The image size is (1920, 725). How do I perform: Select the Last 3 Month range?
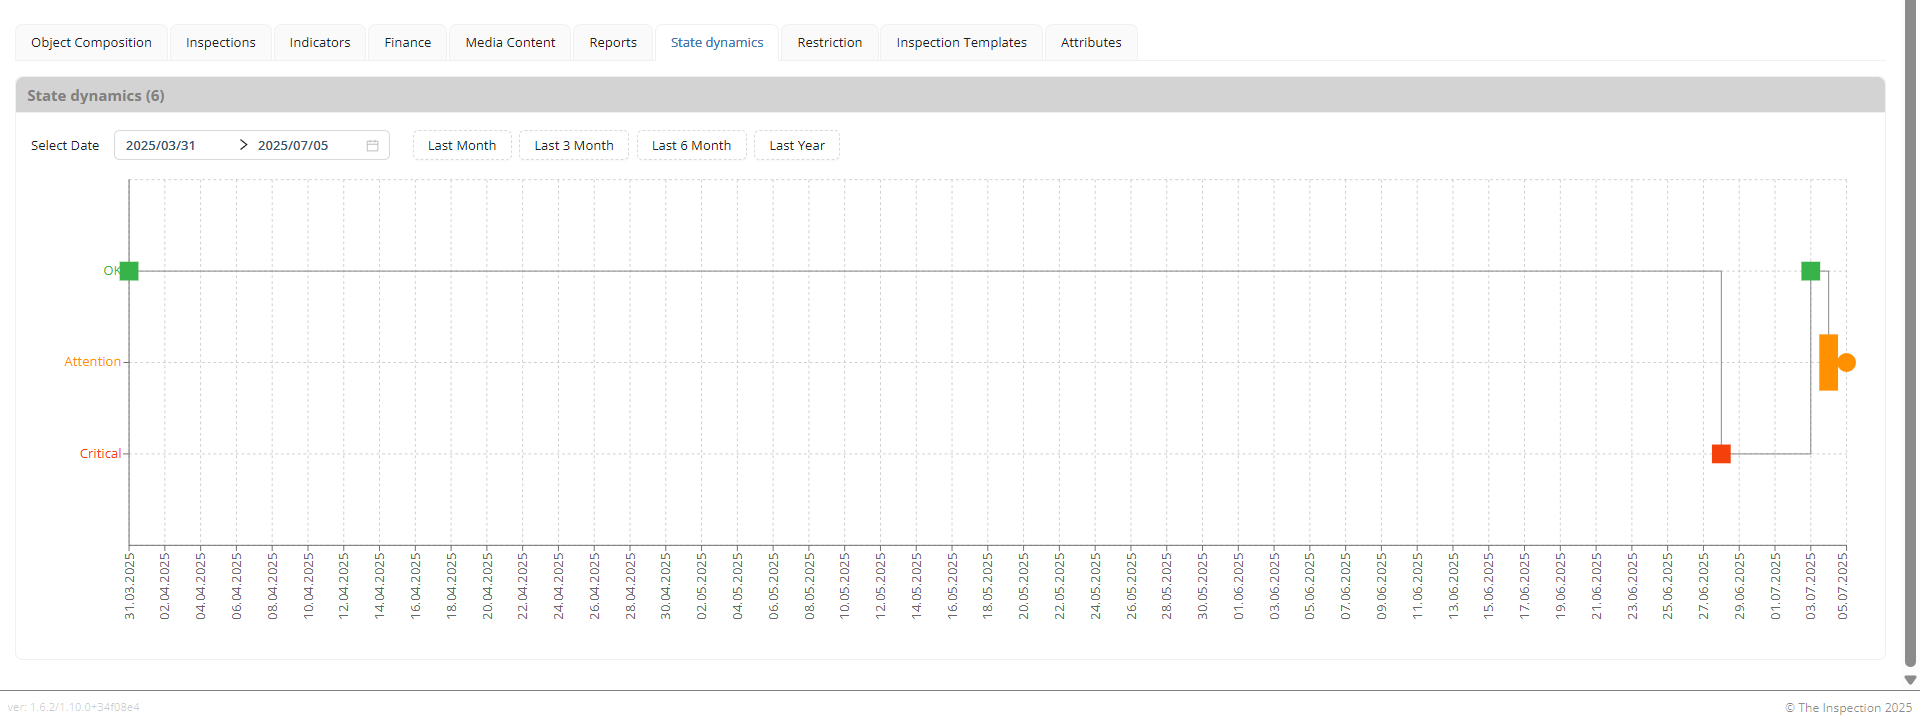pyautogui.click(x=574, y=146)
